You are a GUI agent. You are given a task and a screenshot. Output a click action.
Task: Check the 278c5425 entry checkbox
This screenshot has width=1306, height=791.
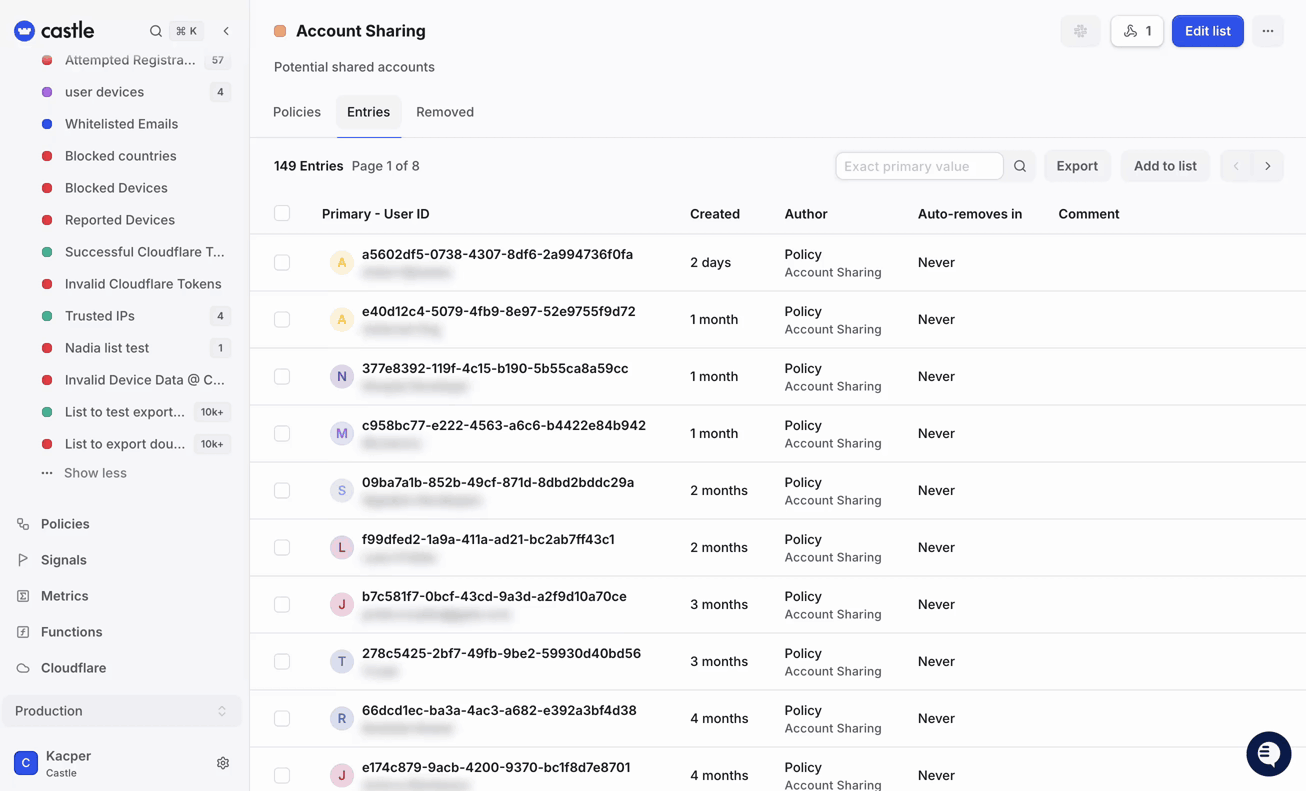point(282,661)
